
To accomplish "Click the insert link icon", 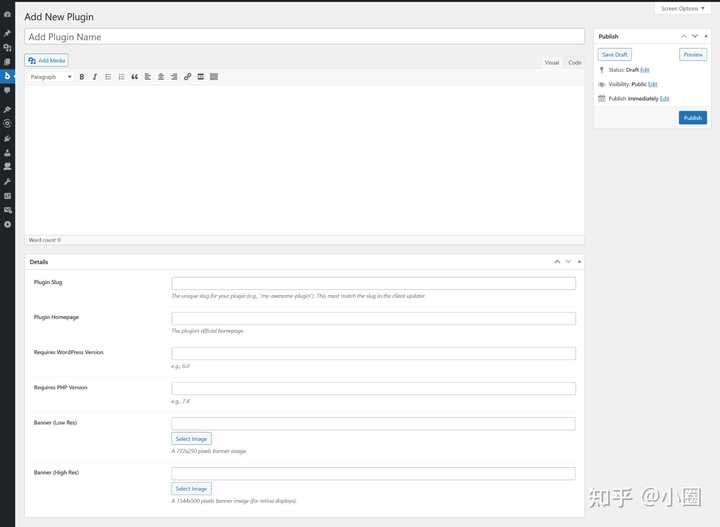I will (x=187, y=77).
